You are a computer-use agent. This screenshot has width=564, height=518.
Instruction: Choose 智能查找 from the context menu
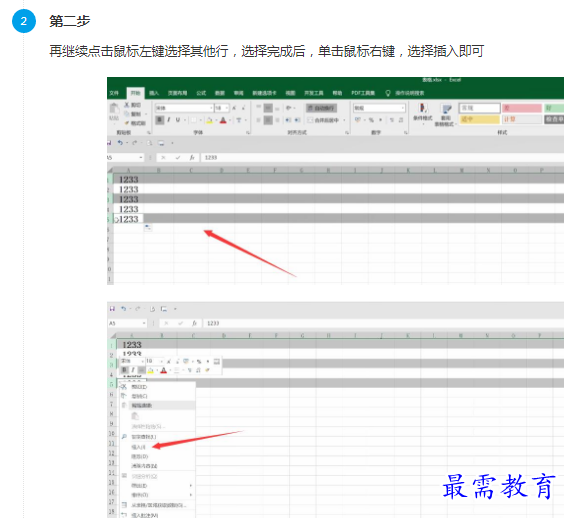click(157, 437)
